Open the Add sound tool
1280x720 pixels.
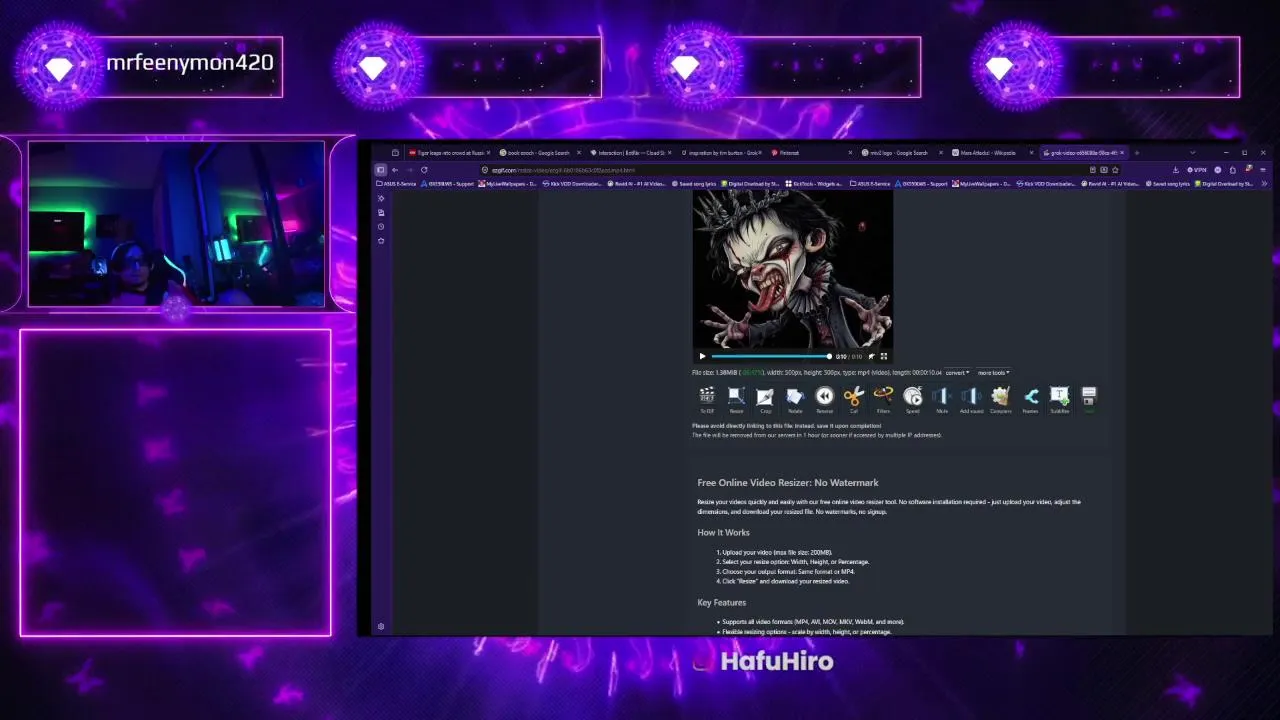coord(971,400)
